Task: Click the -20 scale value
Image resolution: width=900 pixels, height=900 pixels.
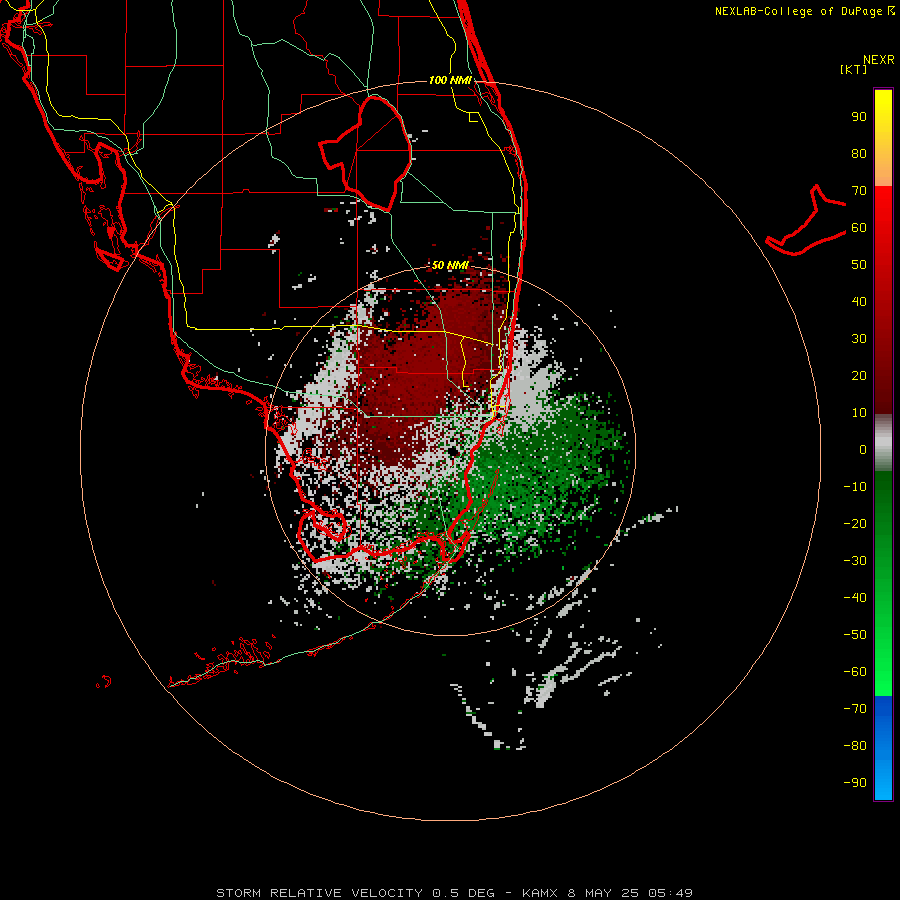Action: [x=855, y=524]
